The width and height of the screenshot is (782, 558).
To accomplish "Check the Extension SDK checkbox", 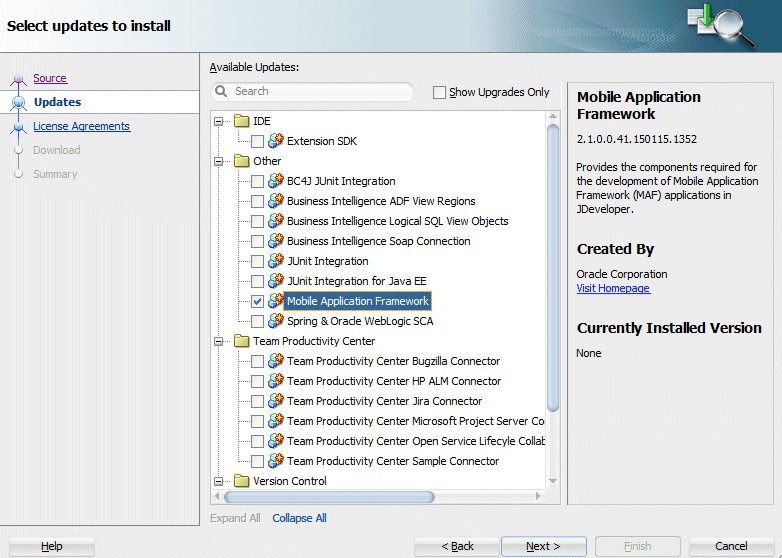I will click(x=257, y=142).
